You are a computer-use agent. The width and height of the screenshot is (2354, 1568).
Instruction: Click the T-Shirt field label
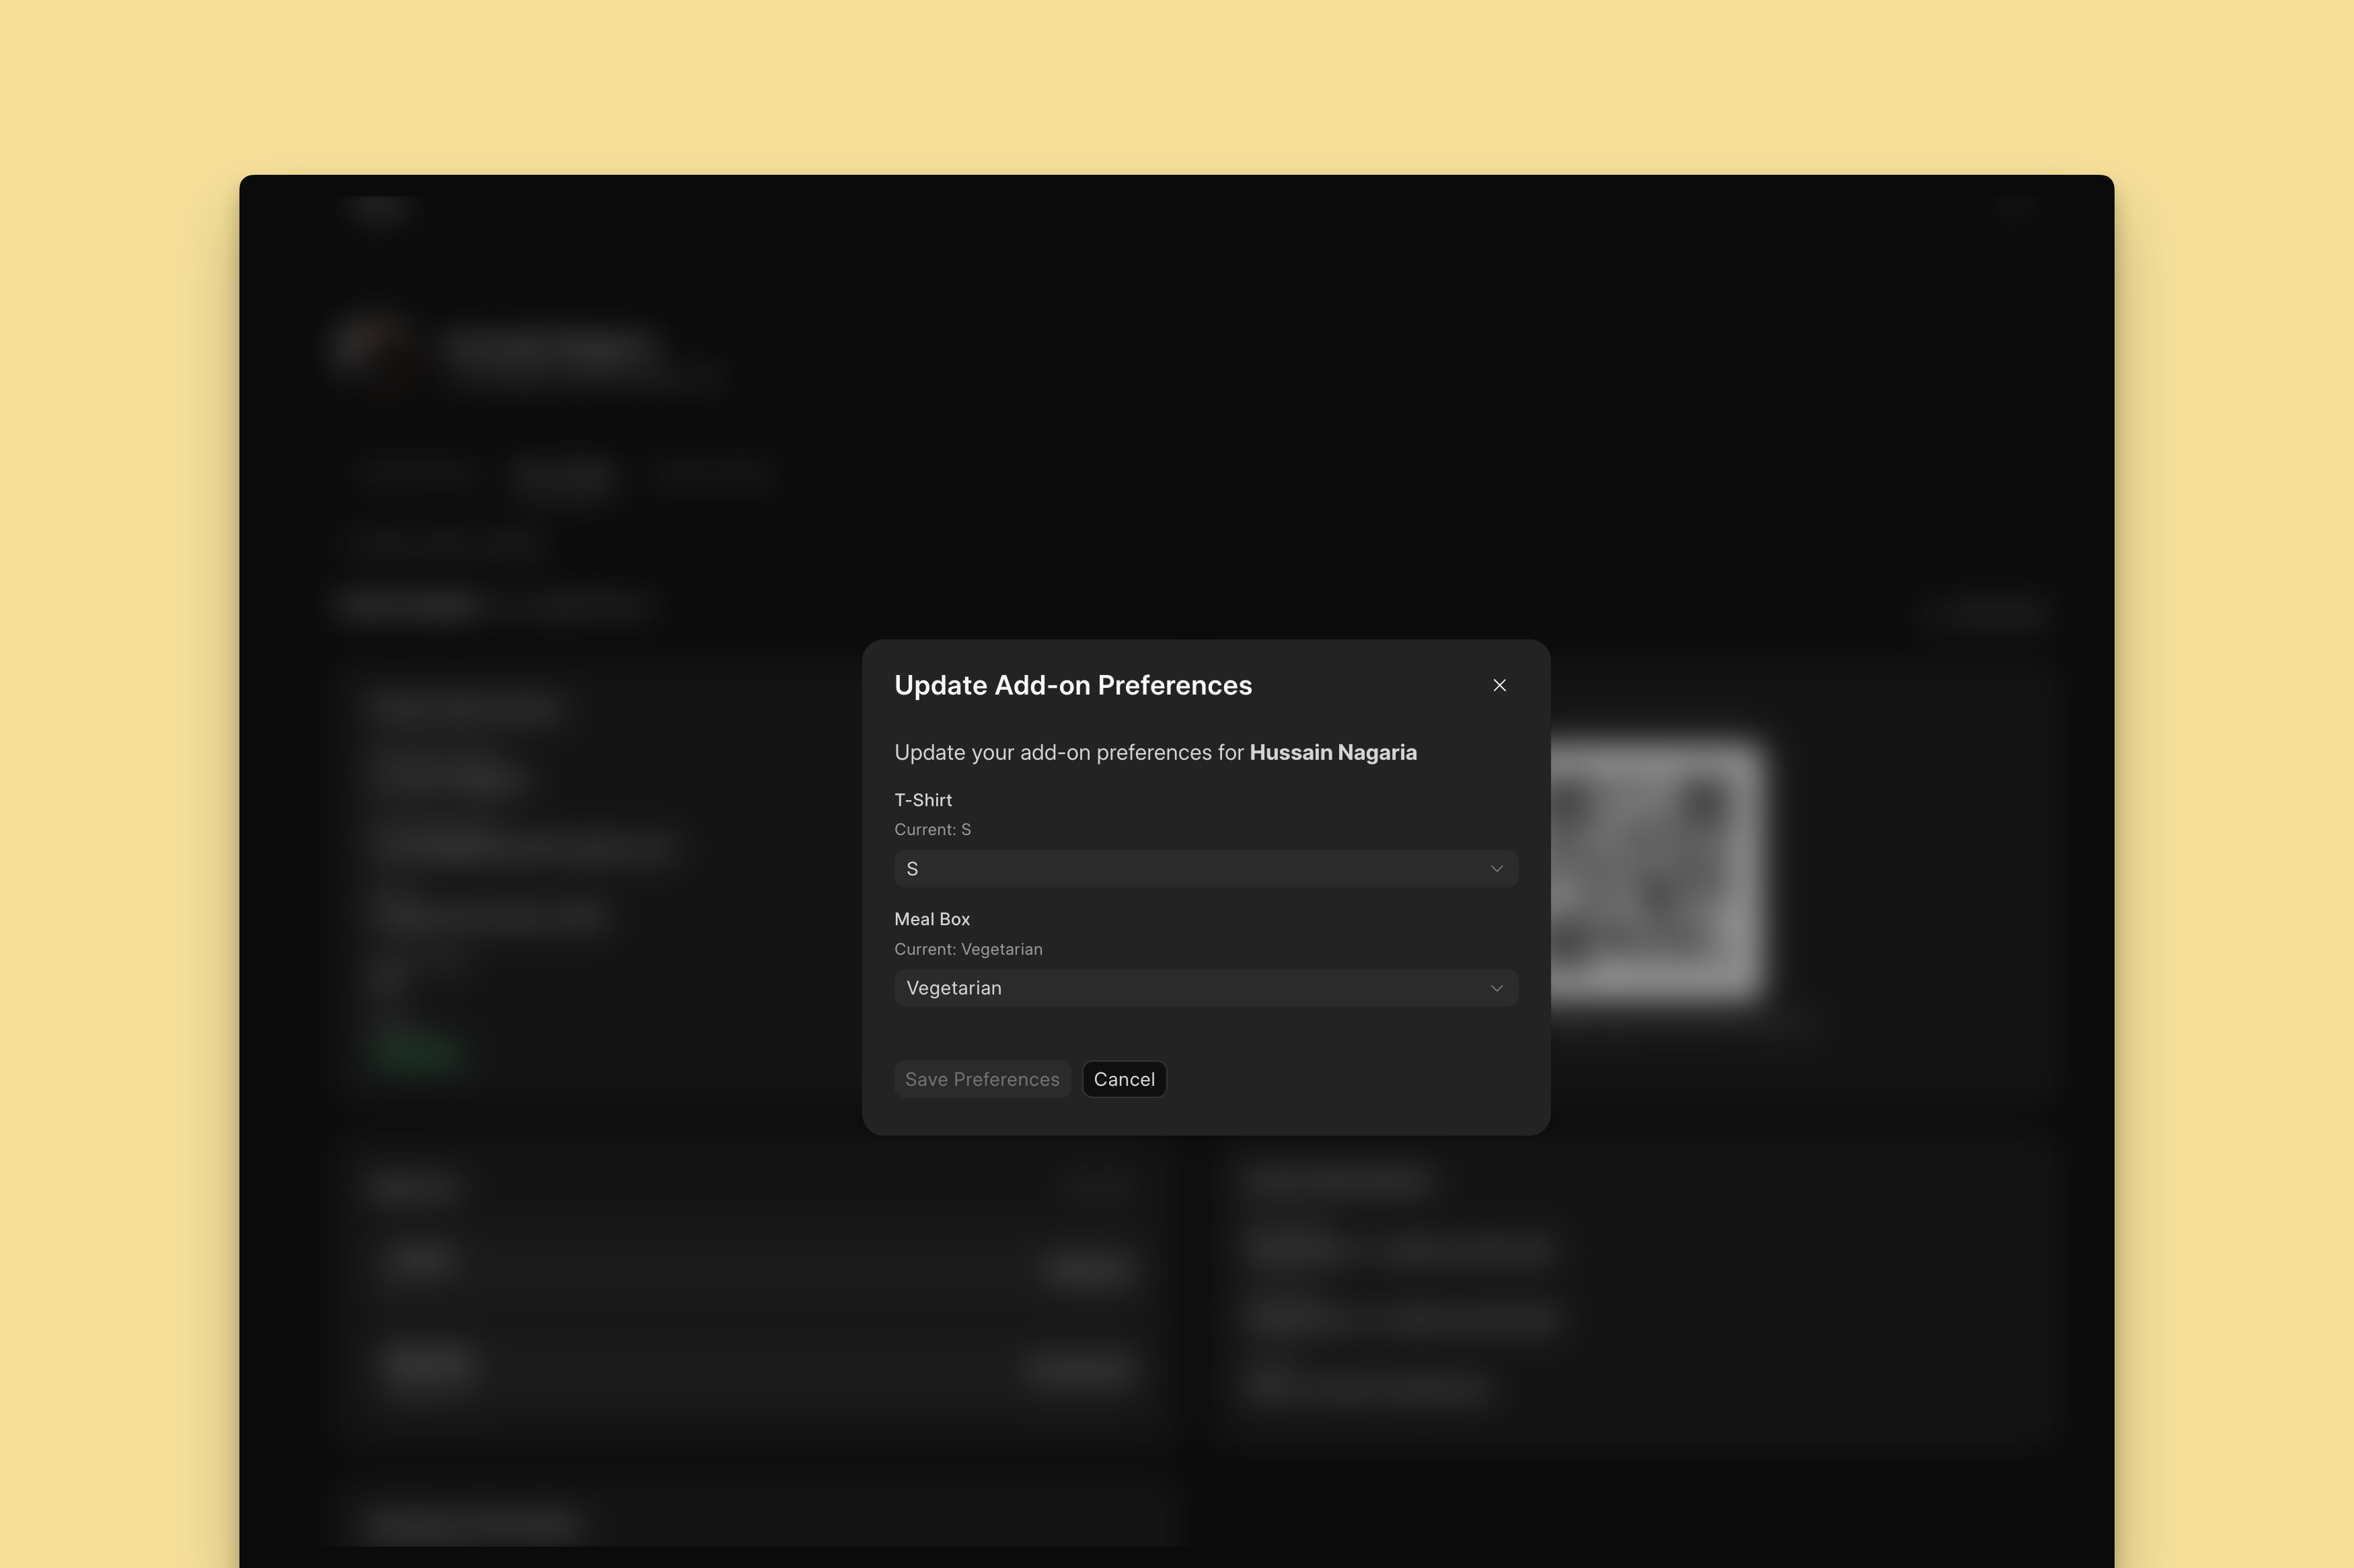pyautogui.click(x=923, y=800)
